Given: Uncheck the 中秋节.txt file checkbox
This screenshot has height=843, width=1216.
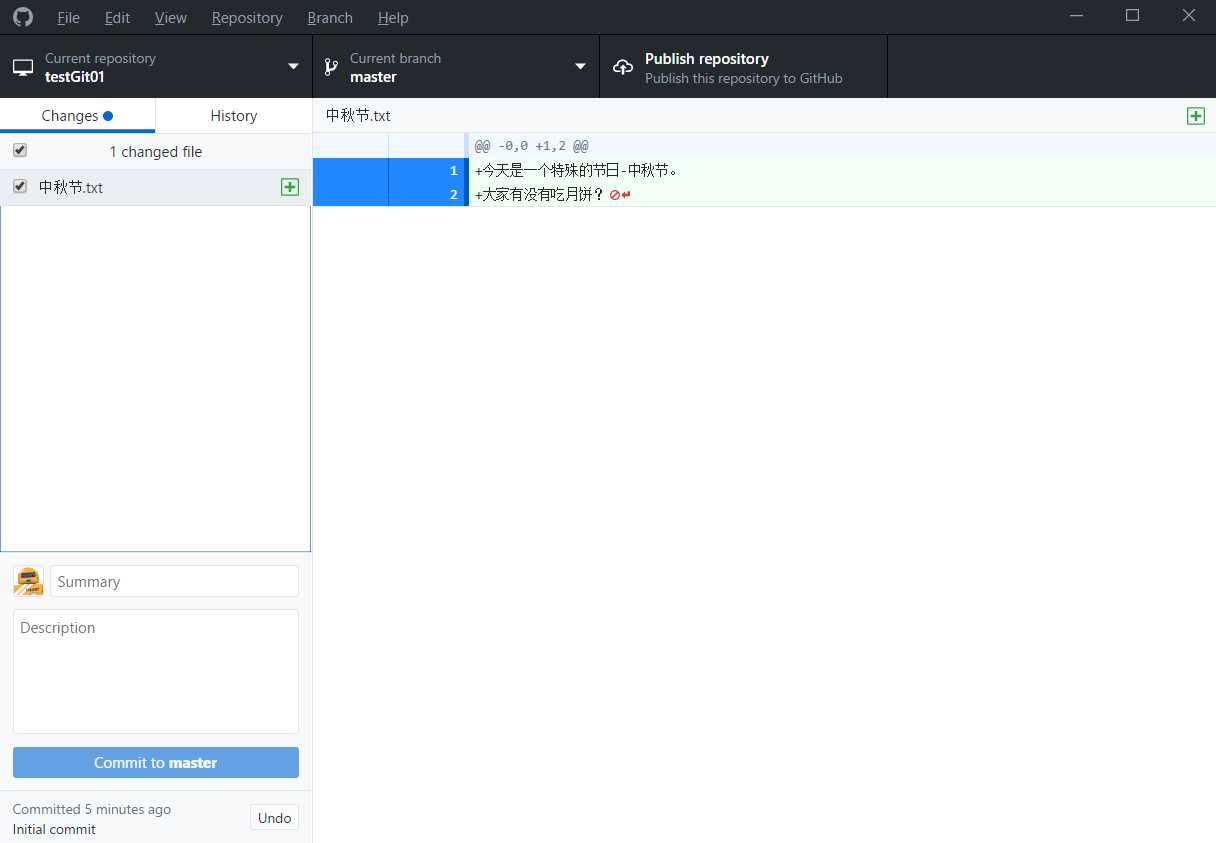Looking at the screenshot, I should [x=20, y=187].
